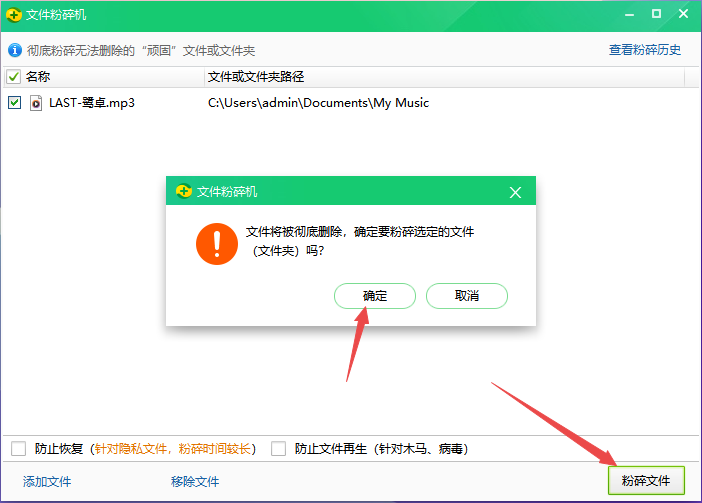The height and width of the screenshot is (503, 702).
Task: Confirm shredding with the 确定 button
Action: click(x=374, y=296)
